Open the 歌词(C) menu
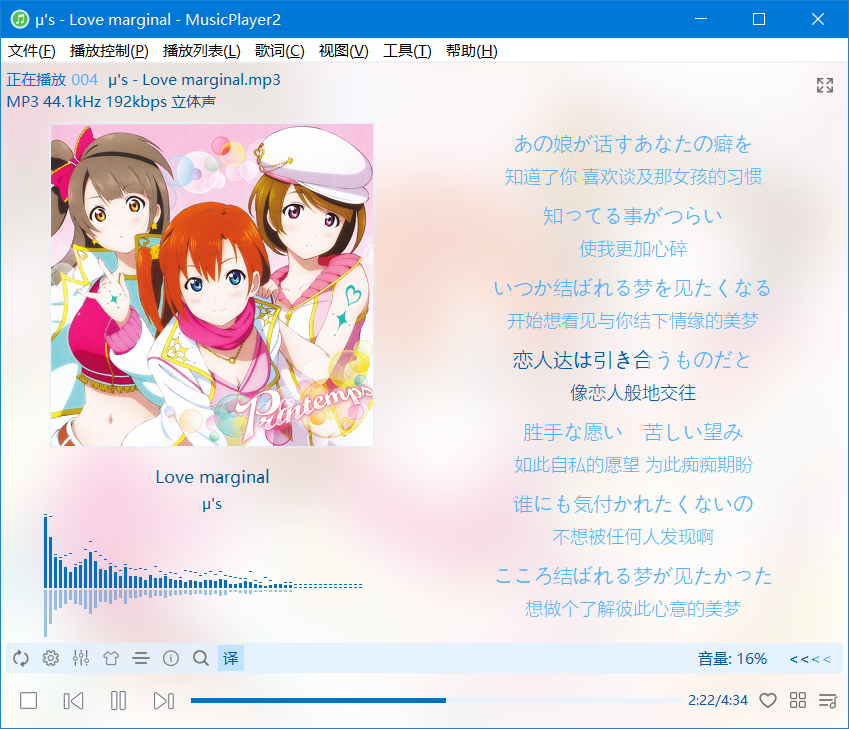 coord(279,51)
